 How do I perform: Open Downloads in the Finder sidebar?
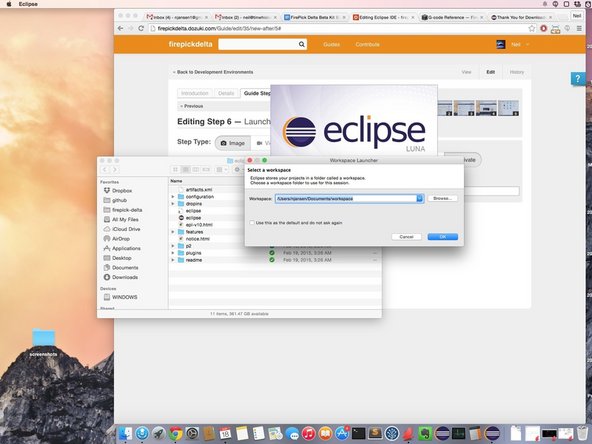[125, 277]
